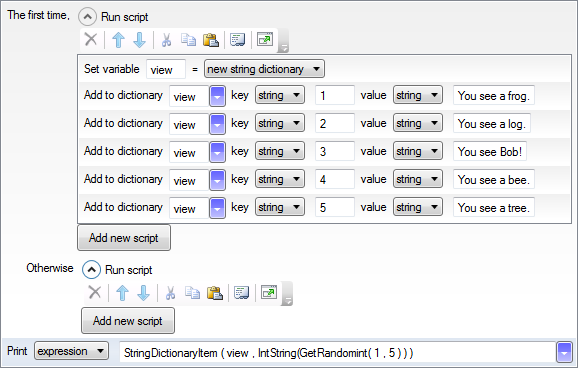
Task: Click the key field containing 5
Action: pyautogui.click(x=335, y=208)
